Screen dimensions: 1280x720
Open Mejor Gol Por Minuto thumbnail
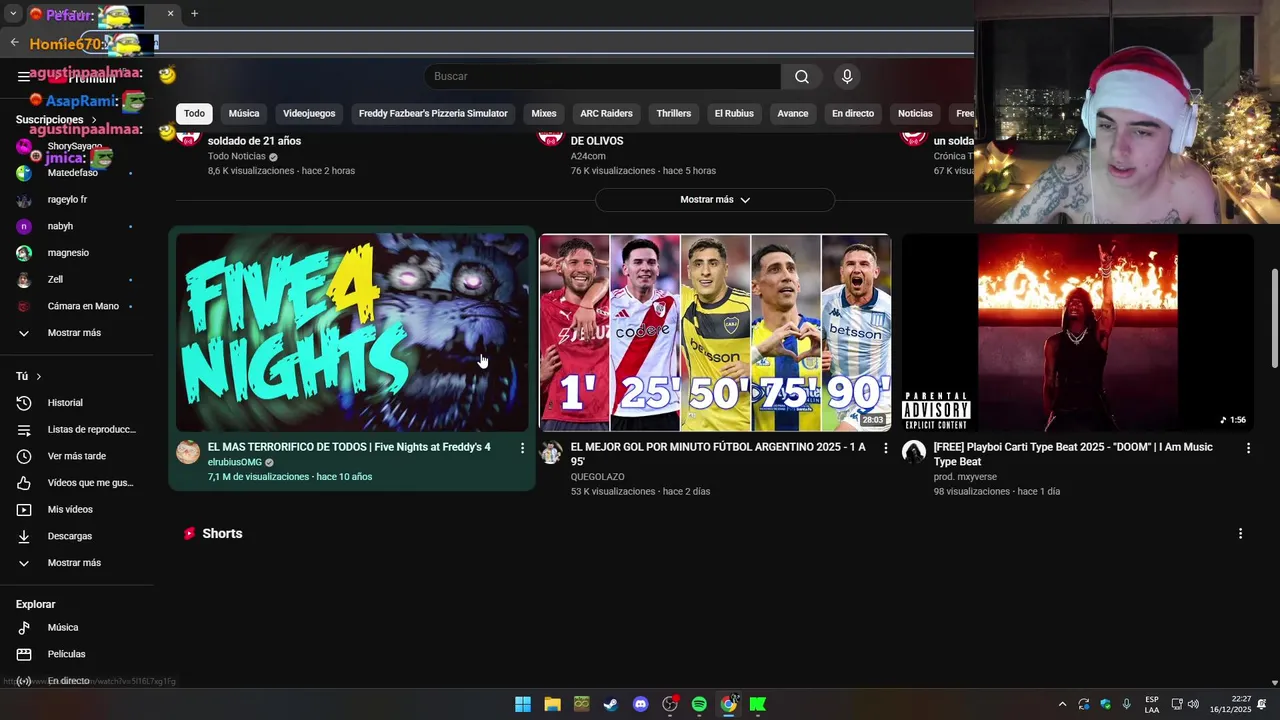point(715,332)
